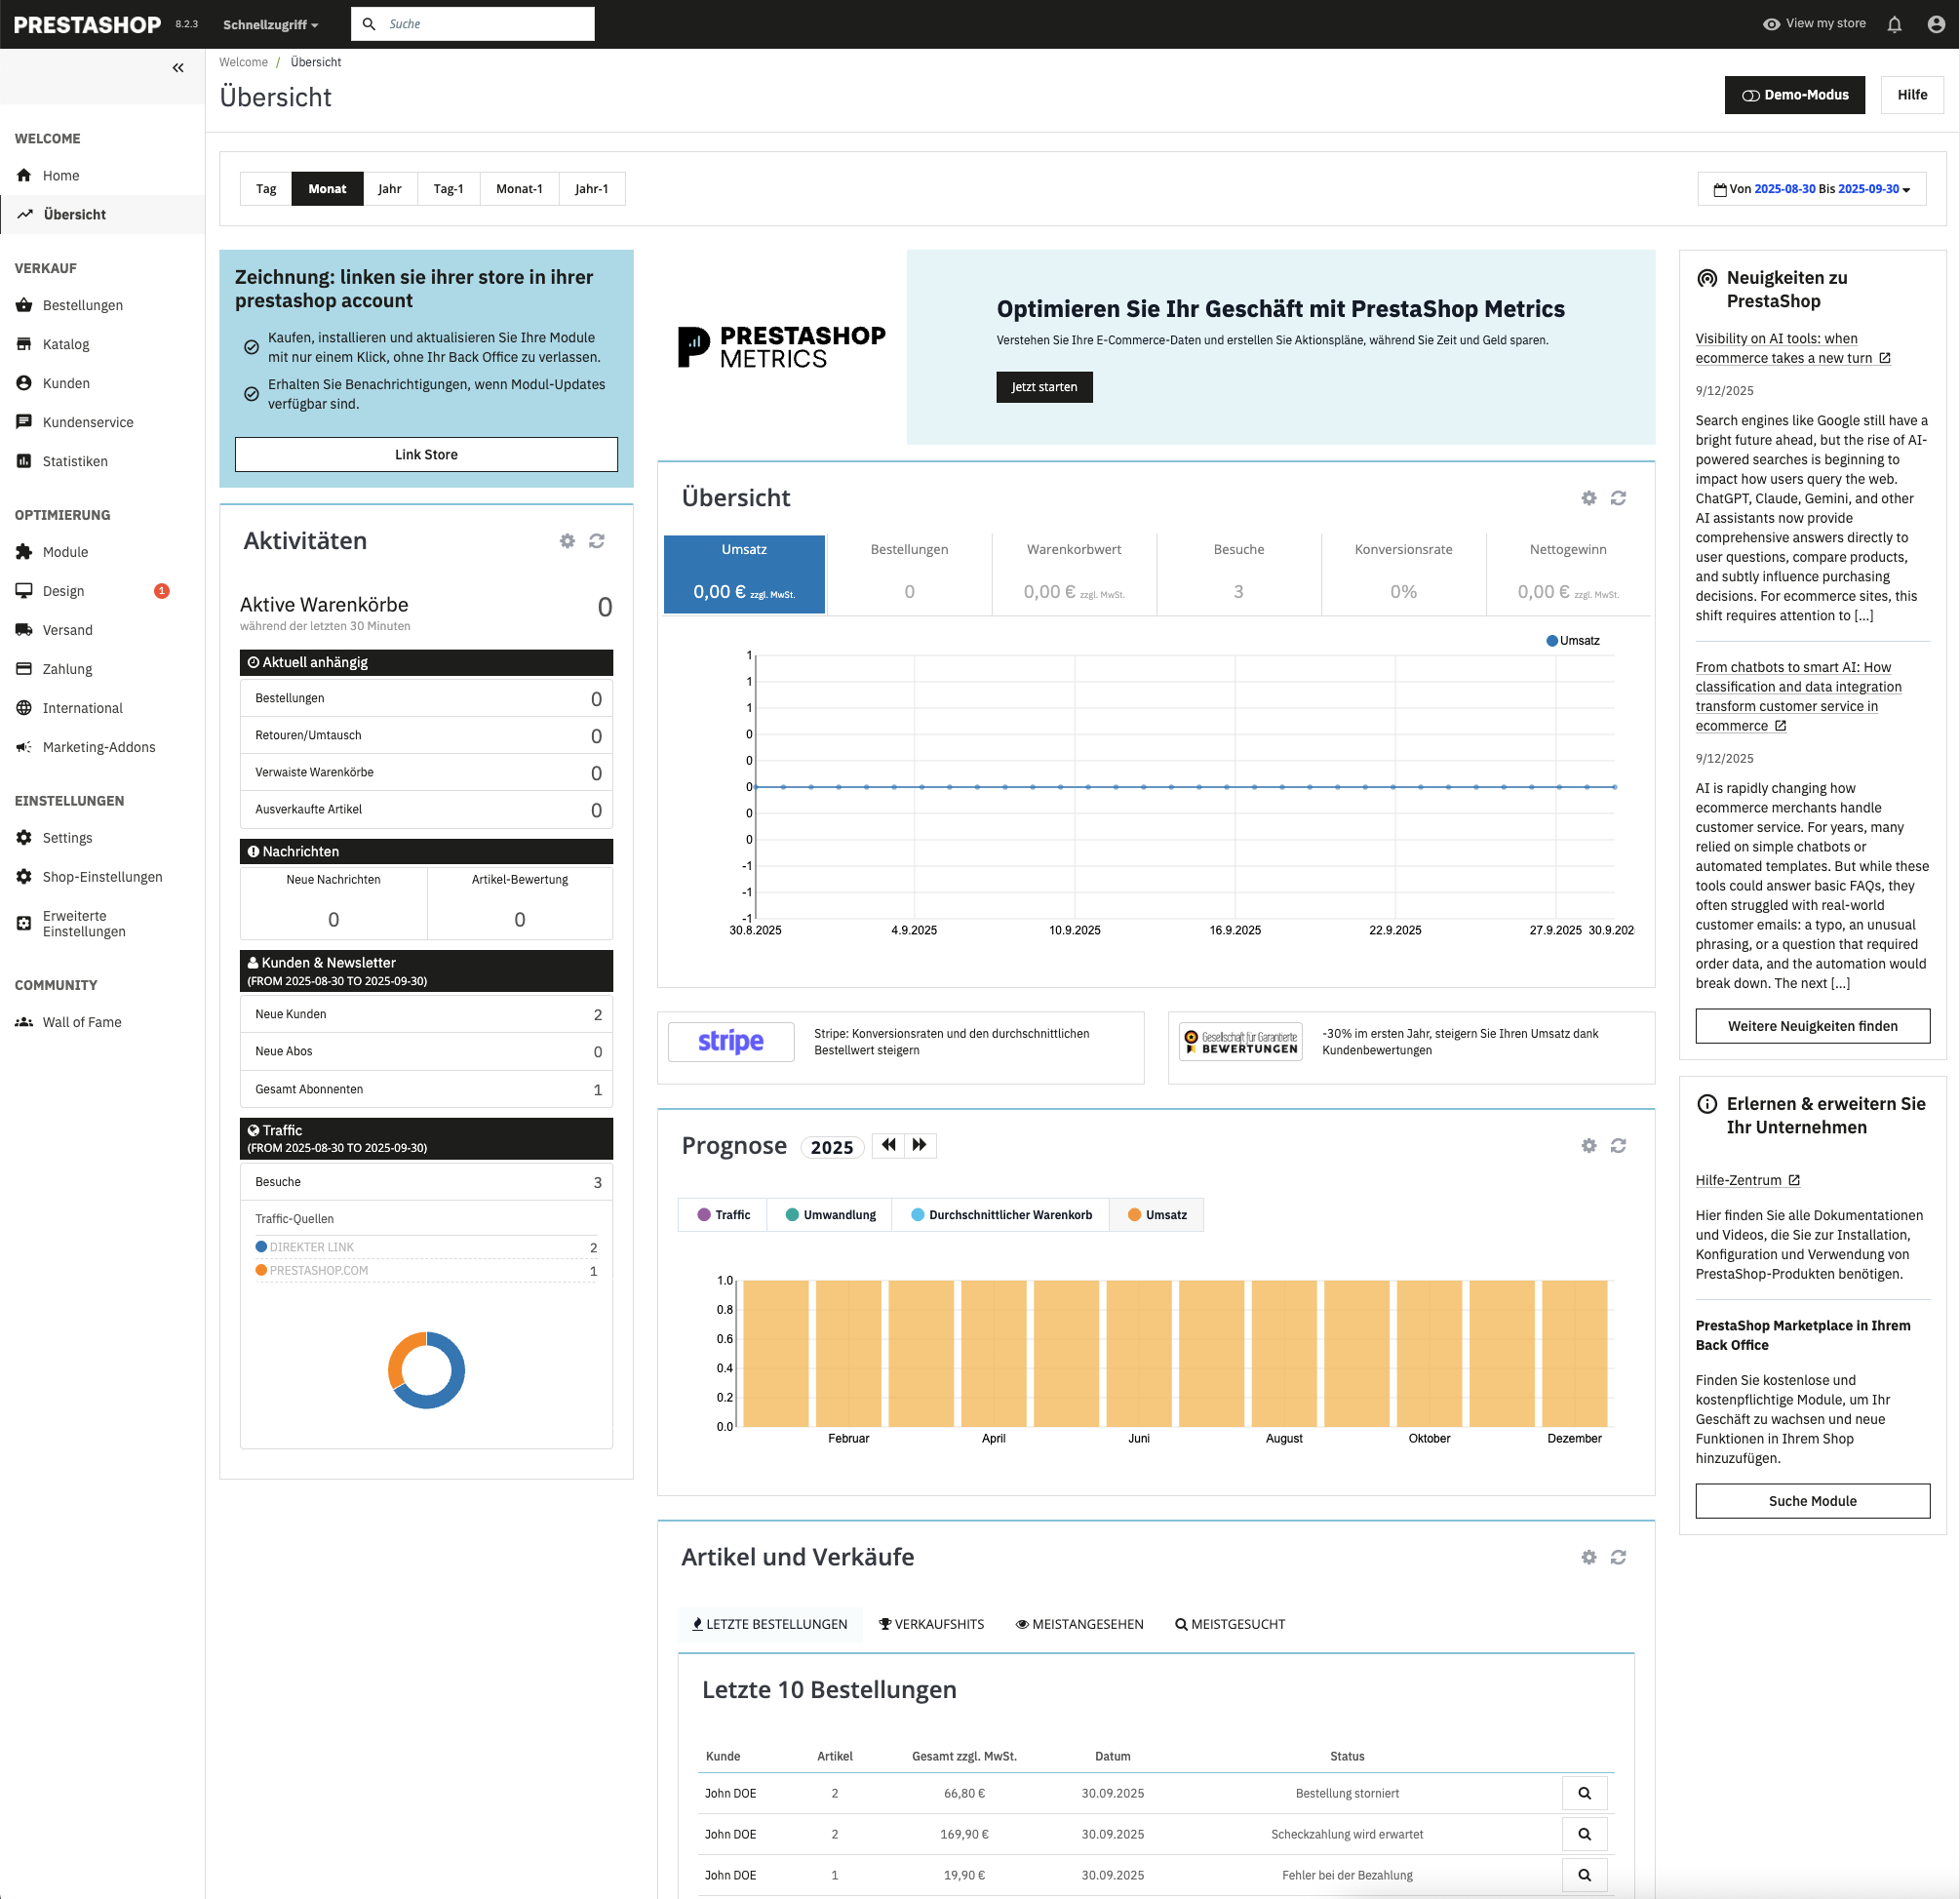Click refresh icon in Aktivitäten panel
Image resolution: width=1960 pixels, height=1899 pixels.
pyautogui.click(x=597, y=541)
